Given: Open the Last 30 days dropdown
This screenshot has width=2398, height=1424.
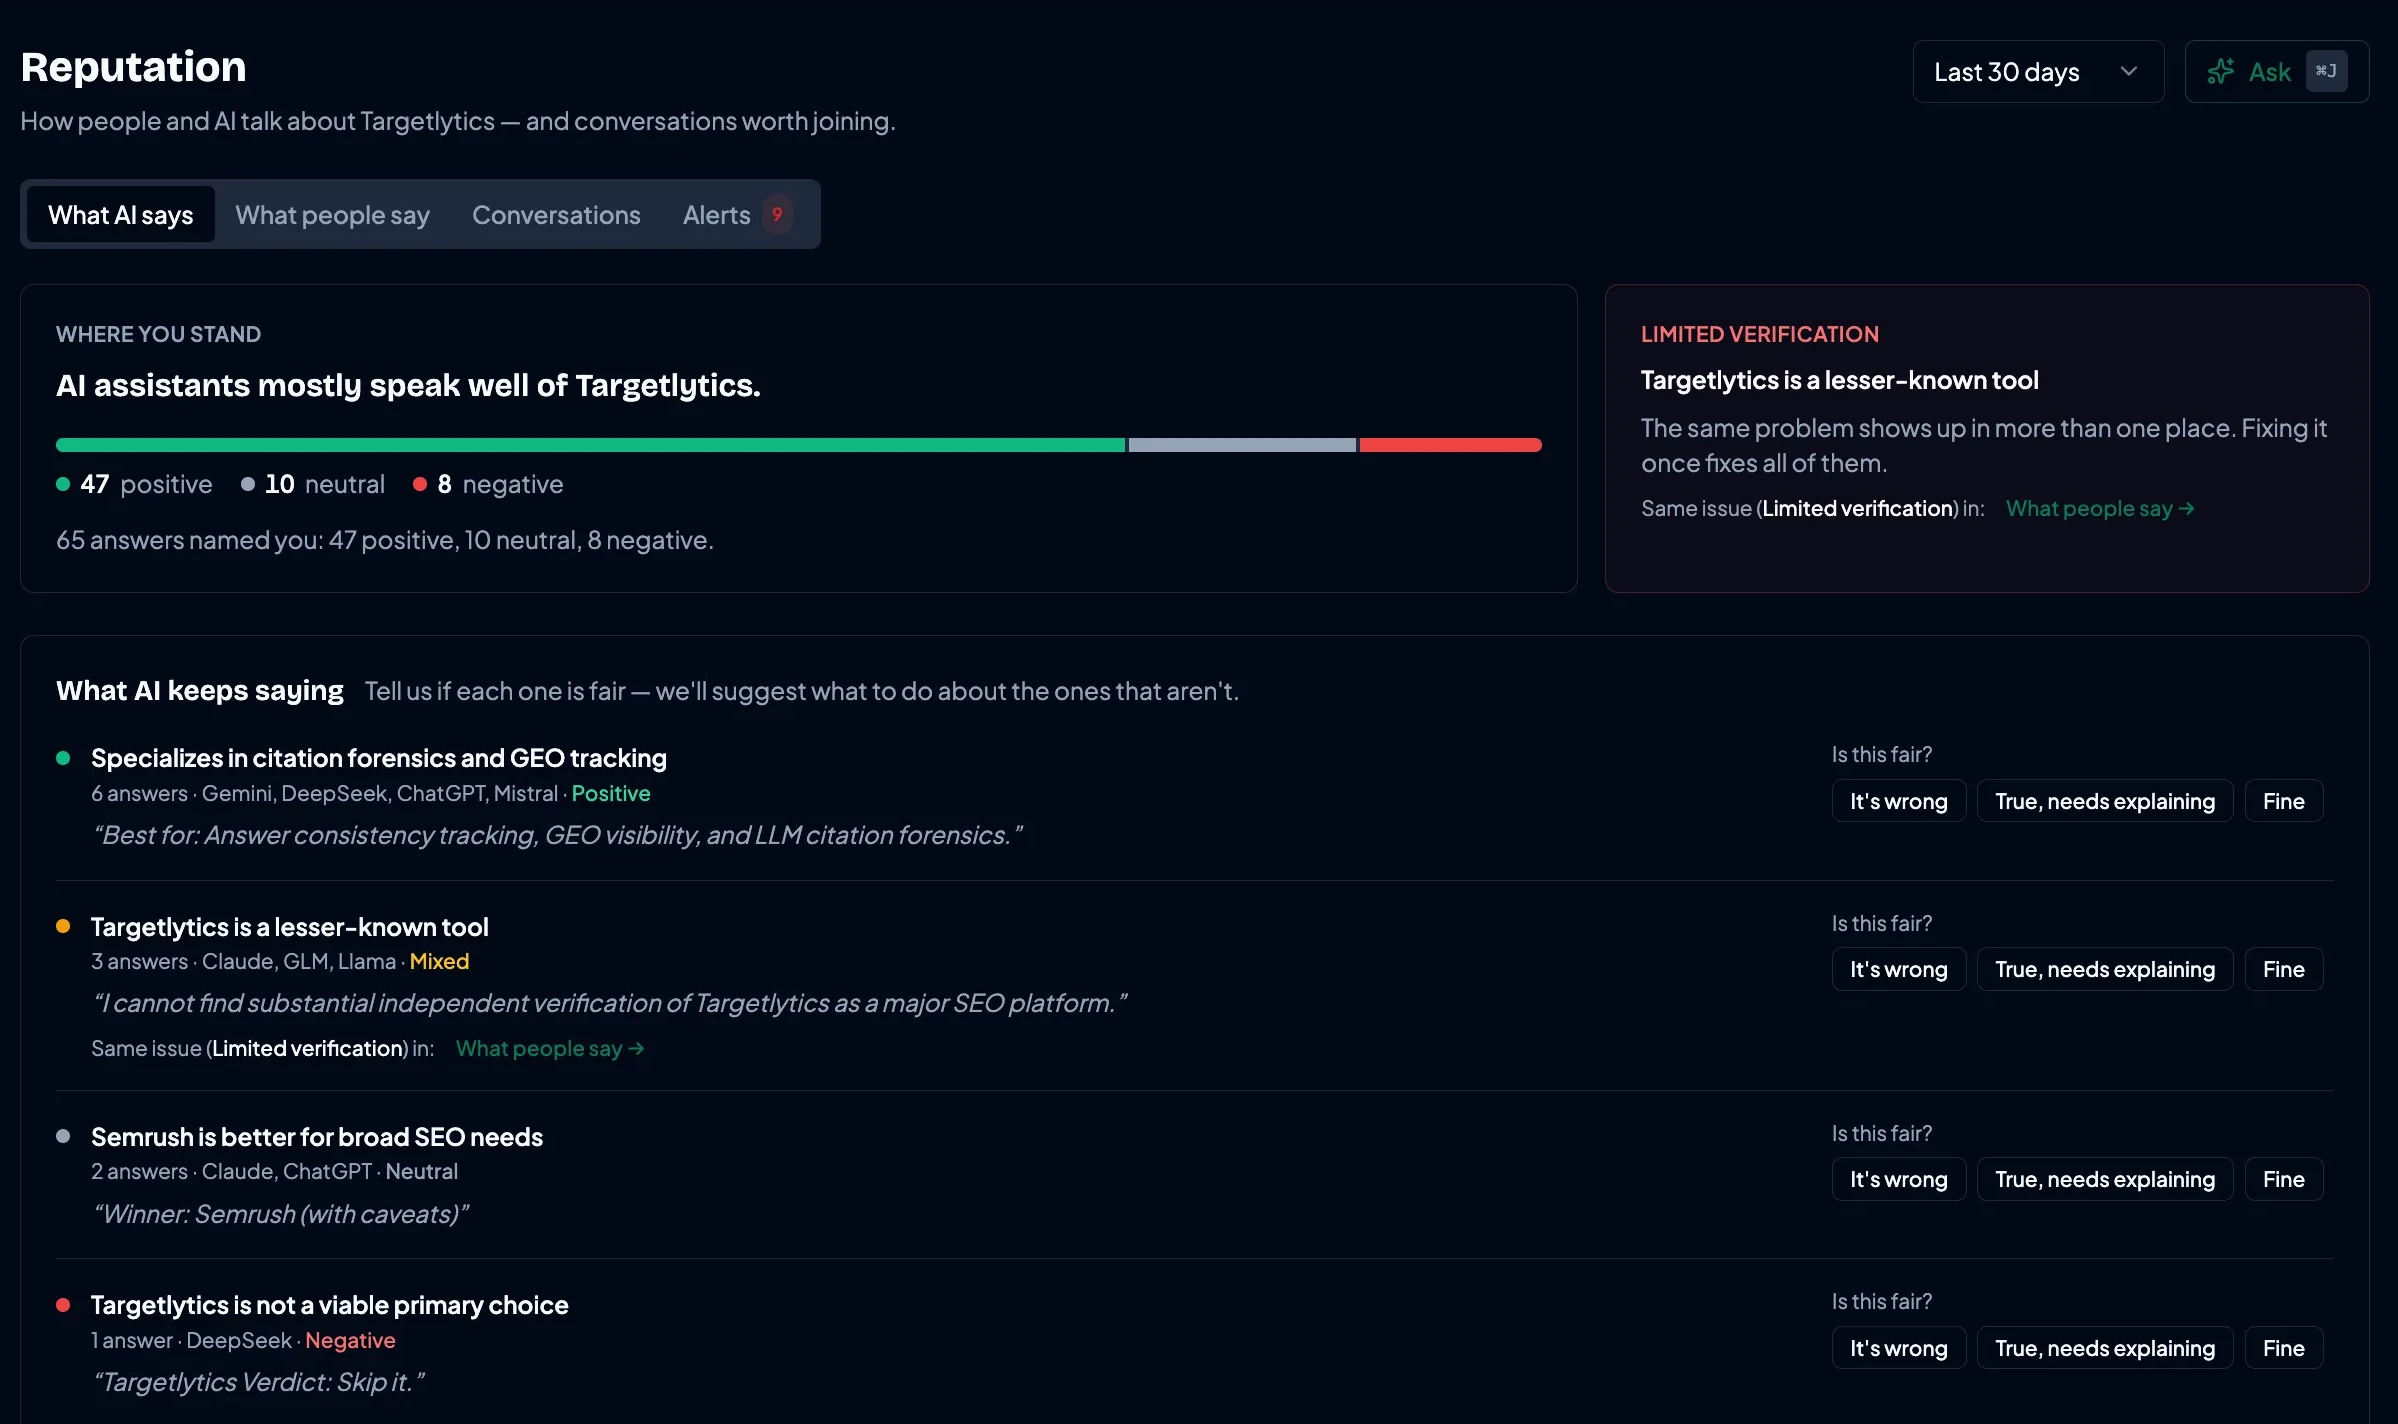Looking at the screenshot, I should point(2037,72).
